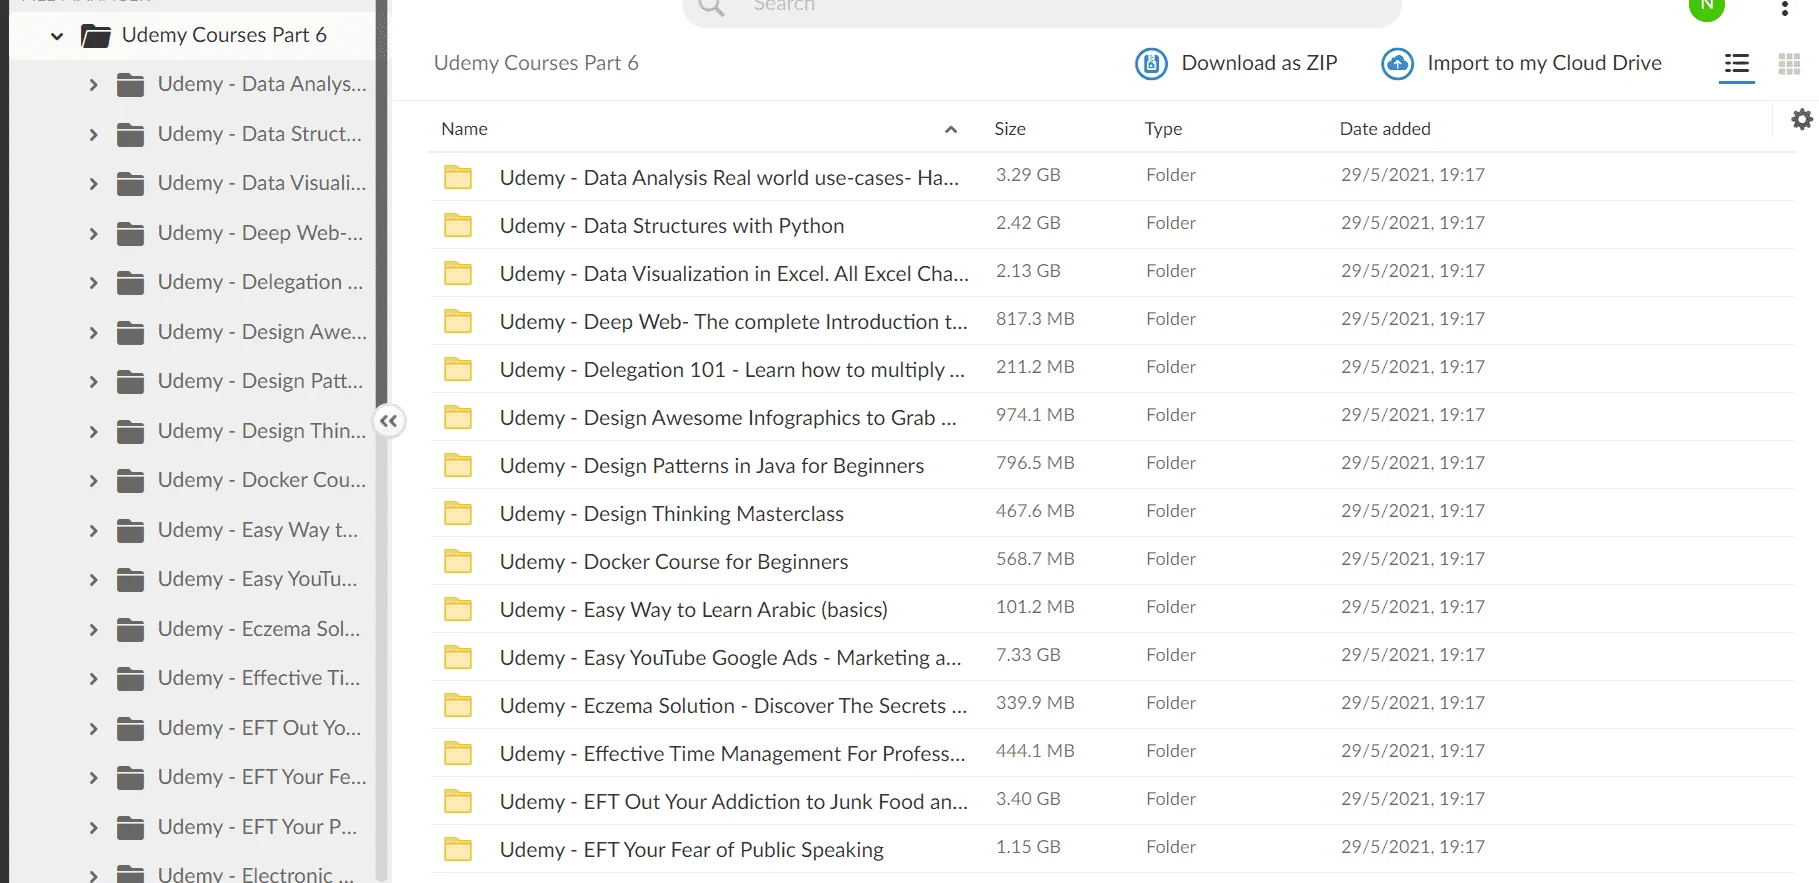1819x883 pixels.
Task: Expand Udemy - Deep Web tree folder
Action: pos(93,233)
